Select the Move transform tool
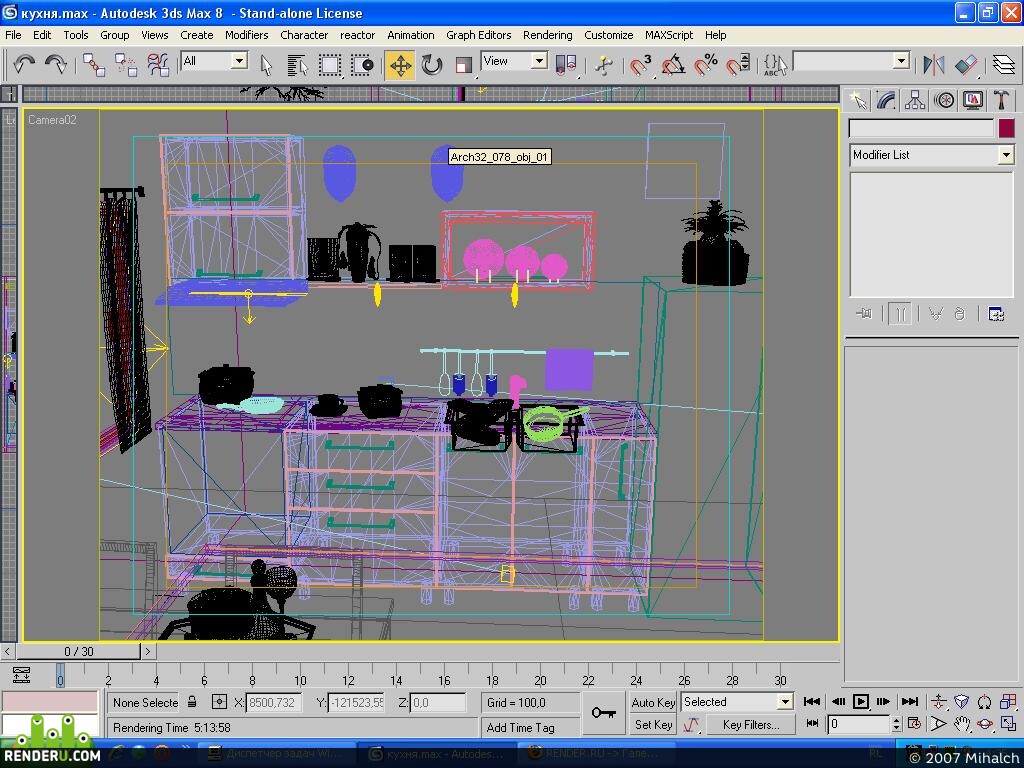 (400, 65)
